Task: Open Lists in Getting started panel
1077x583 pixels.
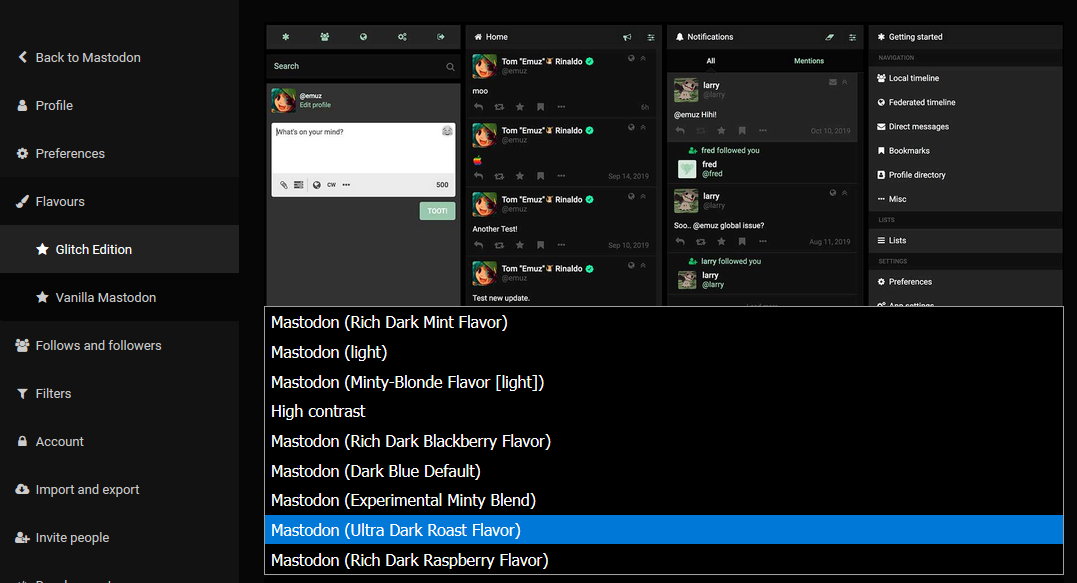Action: (966, 240)
